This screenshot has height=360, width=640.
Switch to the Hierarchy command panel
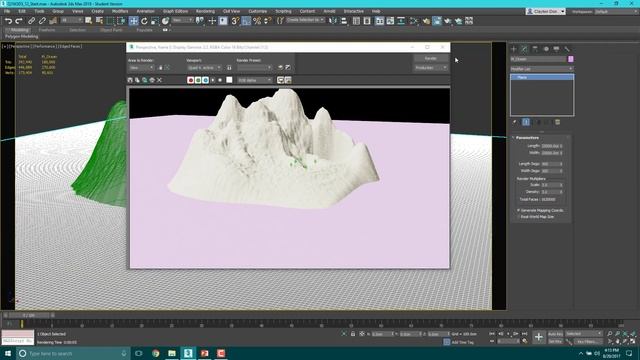535,49
